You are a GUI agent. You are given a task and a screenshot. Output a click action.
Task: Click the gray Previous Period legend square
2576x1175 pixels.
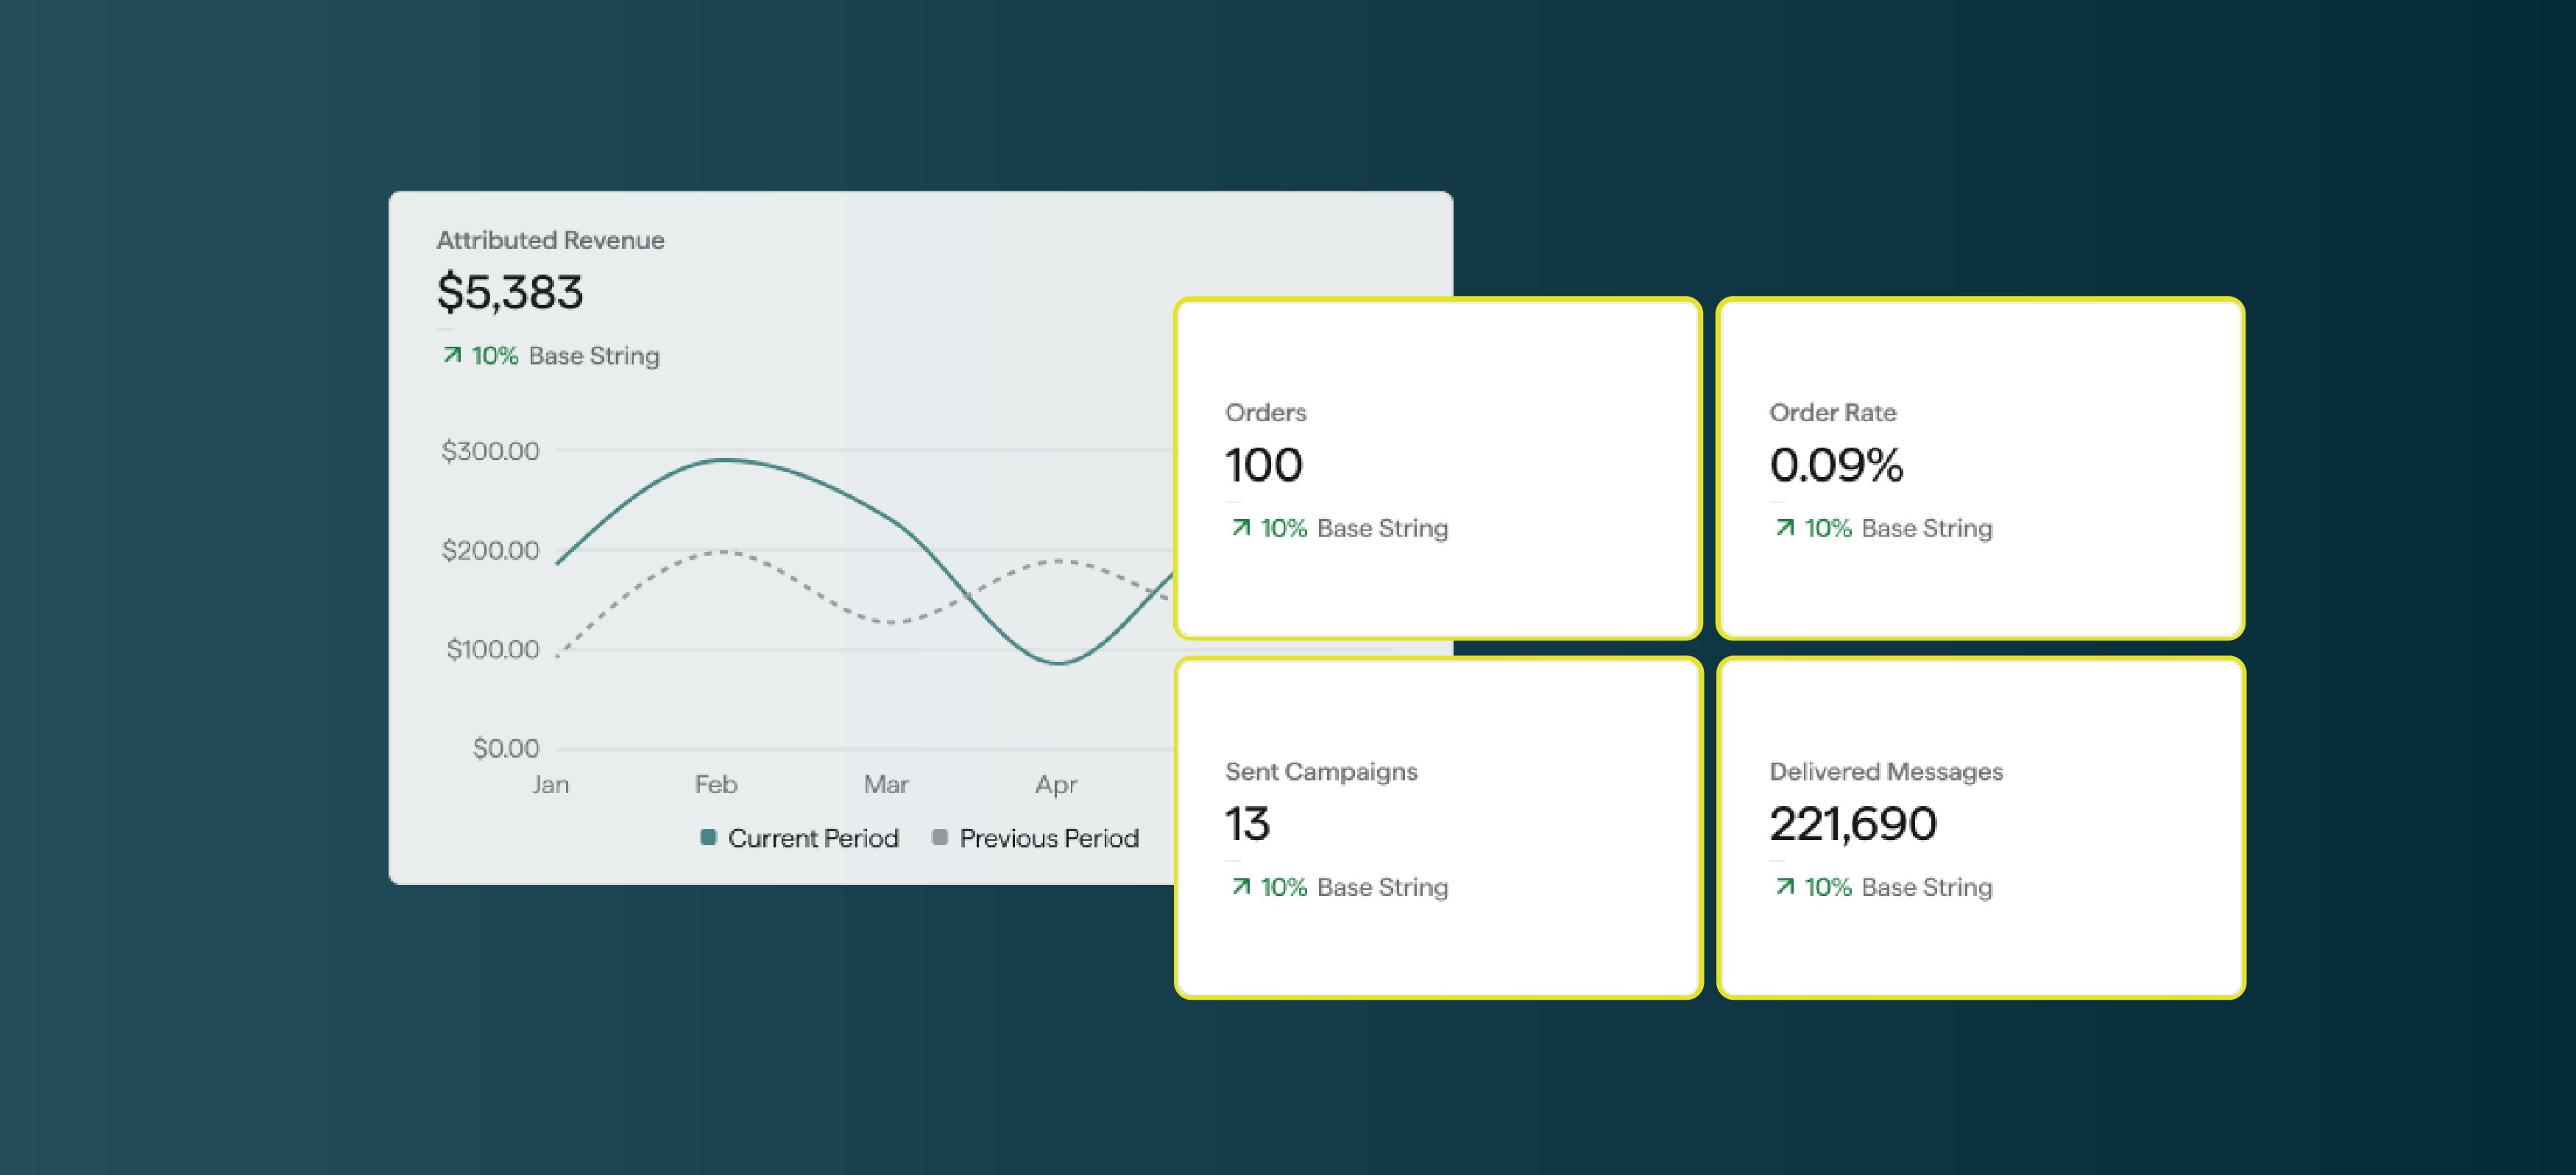point(939,837)
